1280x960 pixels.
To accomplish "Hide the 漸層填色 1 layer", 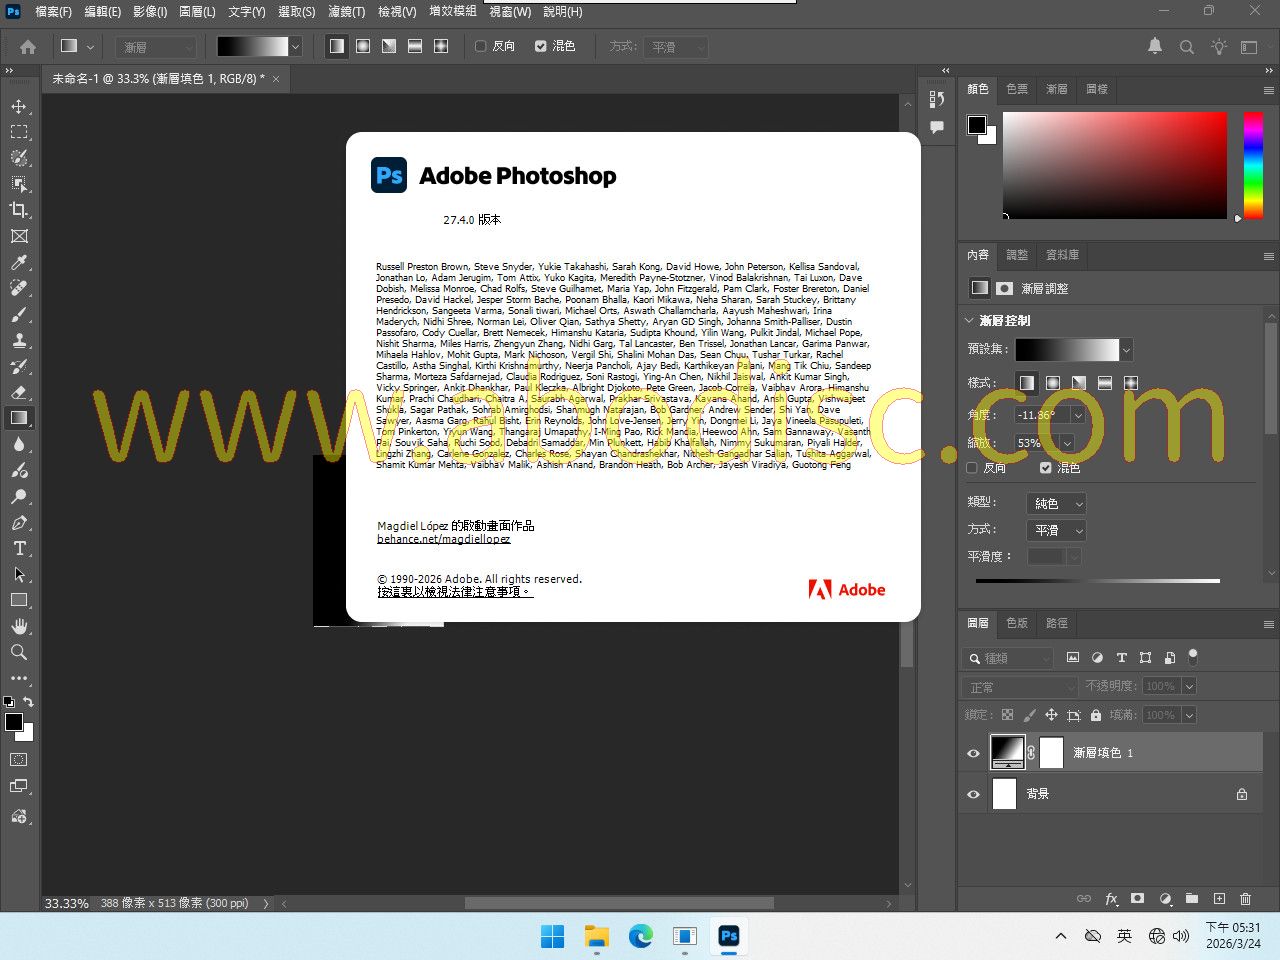I will click(x=973, y=753).
